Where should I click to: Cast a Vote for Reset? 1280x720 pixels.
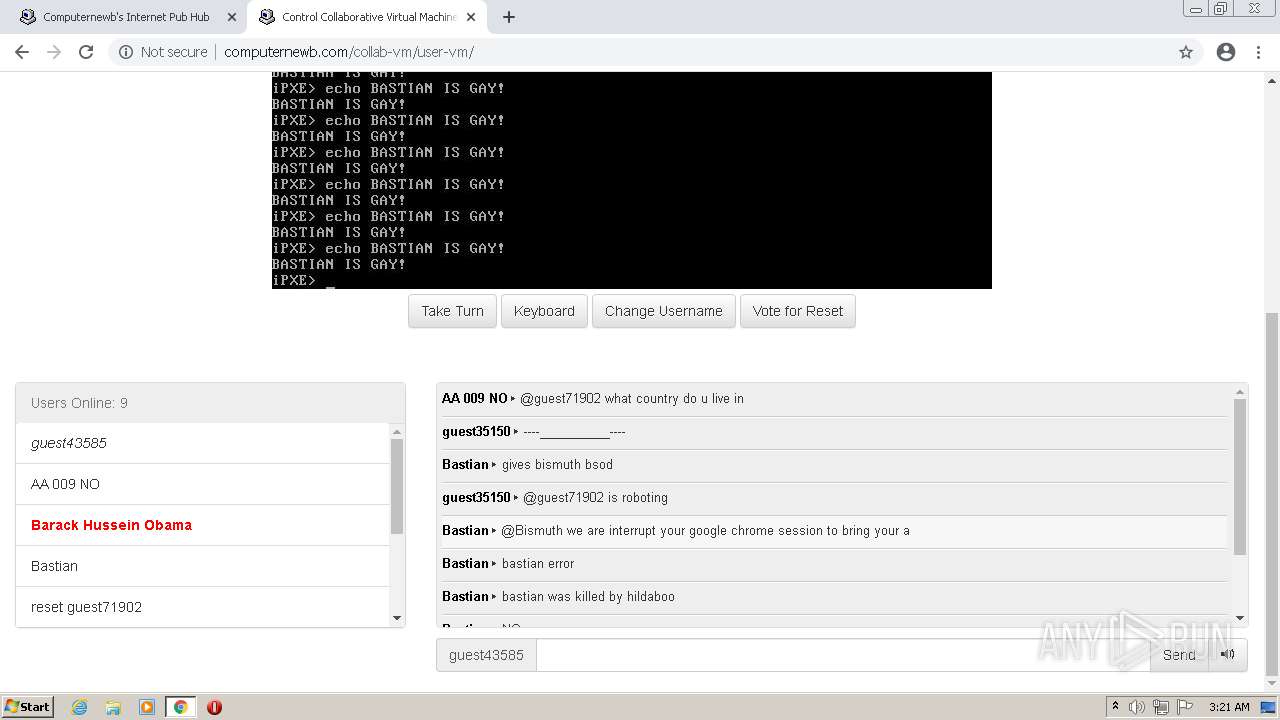798,311
